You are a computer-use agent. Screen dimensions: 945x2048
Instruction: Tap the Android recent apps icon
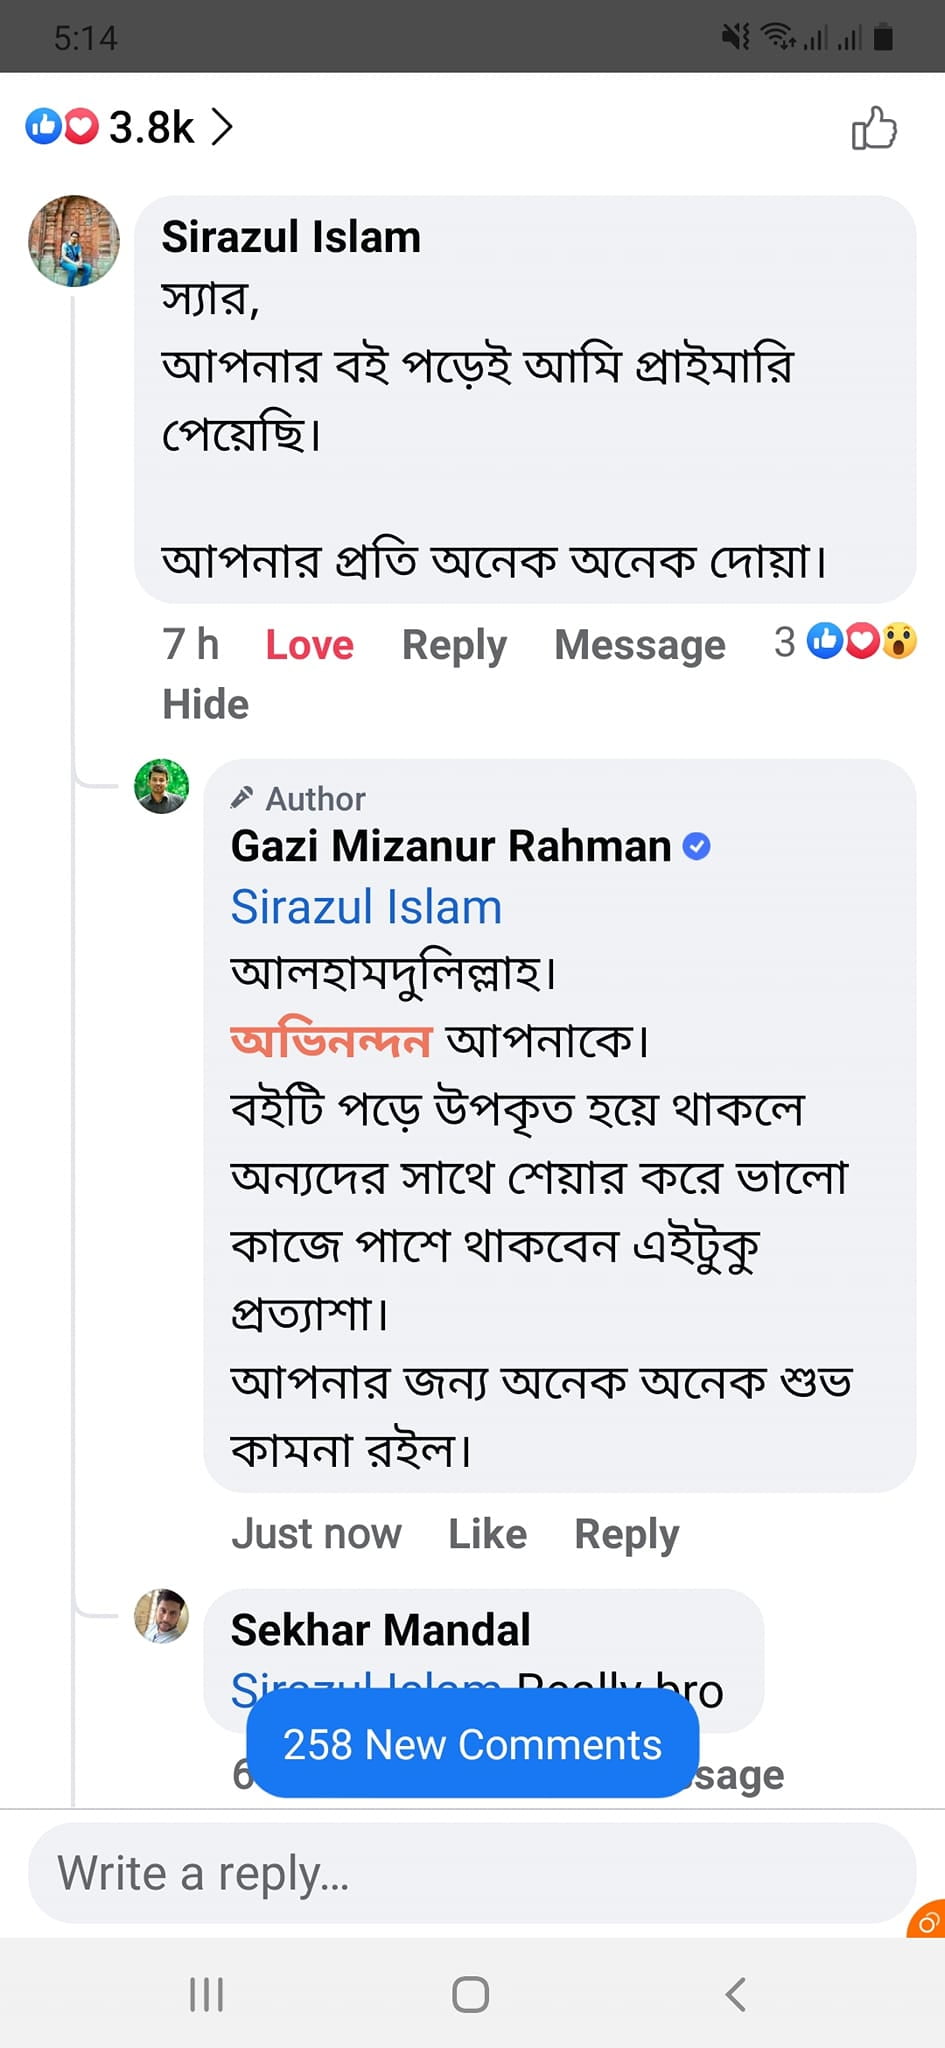207,1994
